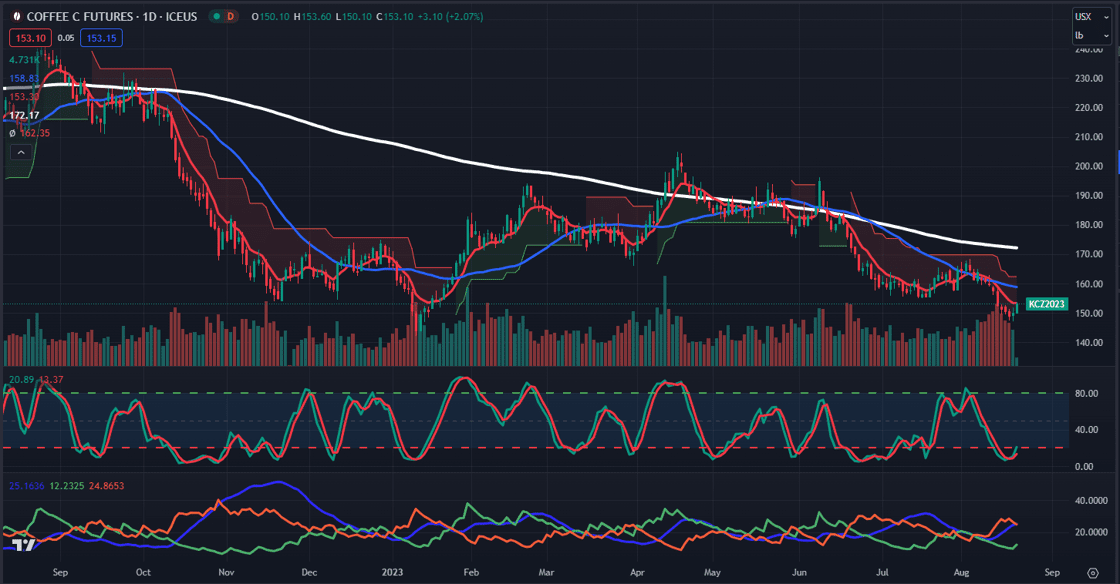Open chart settings gear icon

[1093, 573]
